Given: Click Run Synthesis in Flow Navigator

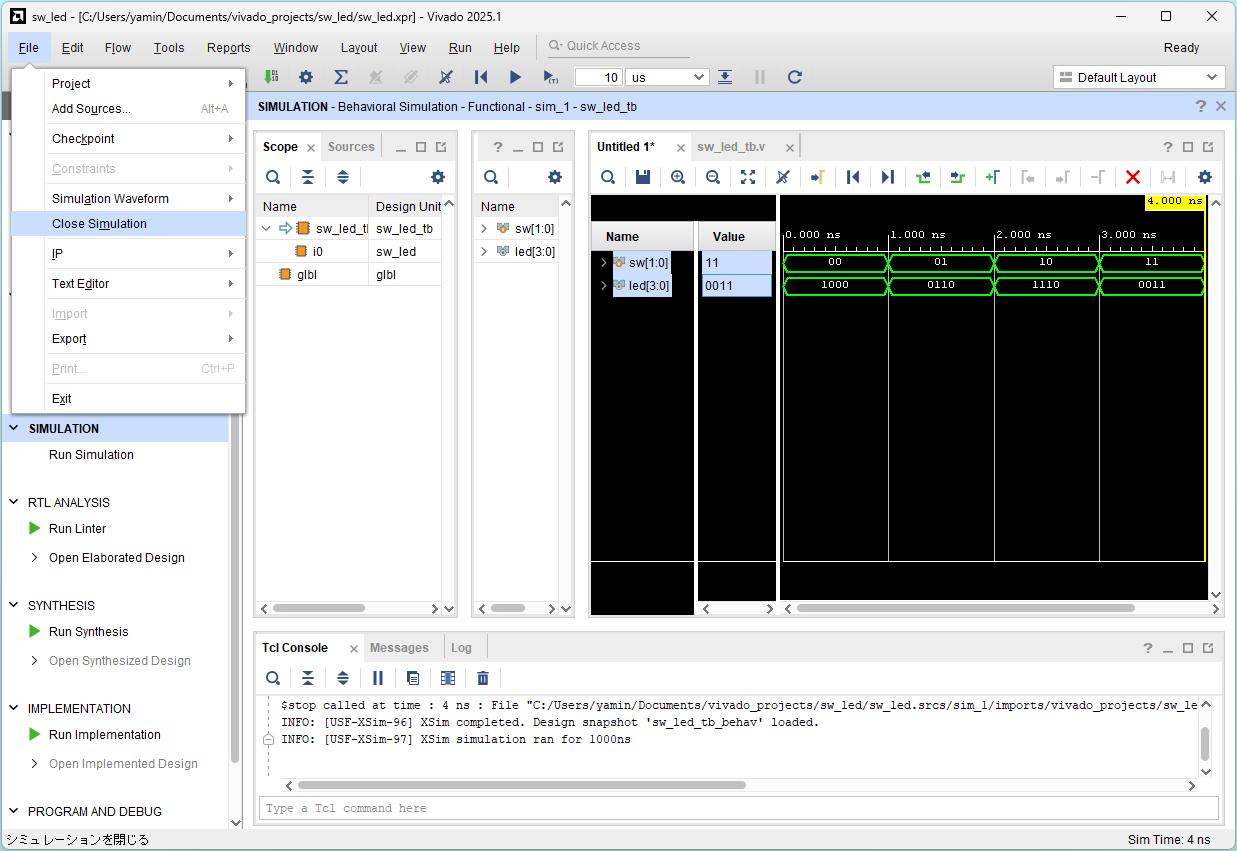Looking at the screenshot, I should [88, 632].
